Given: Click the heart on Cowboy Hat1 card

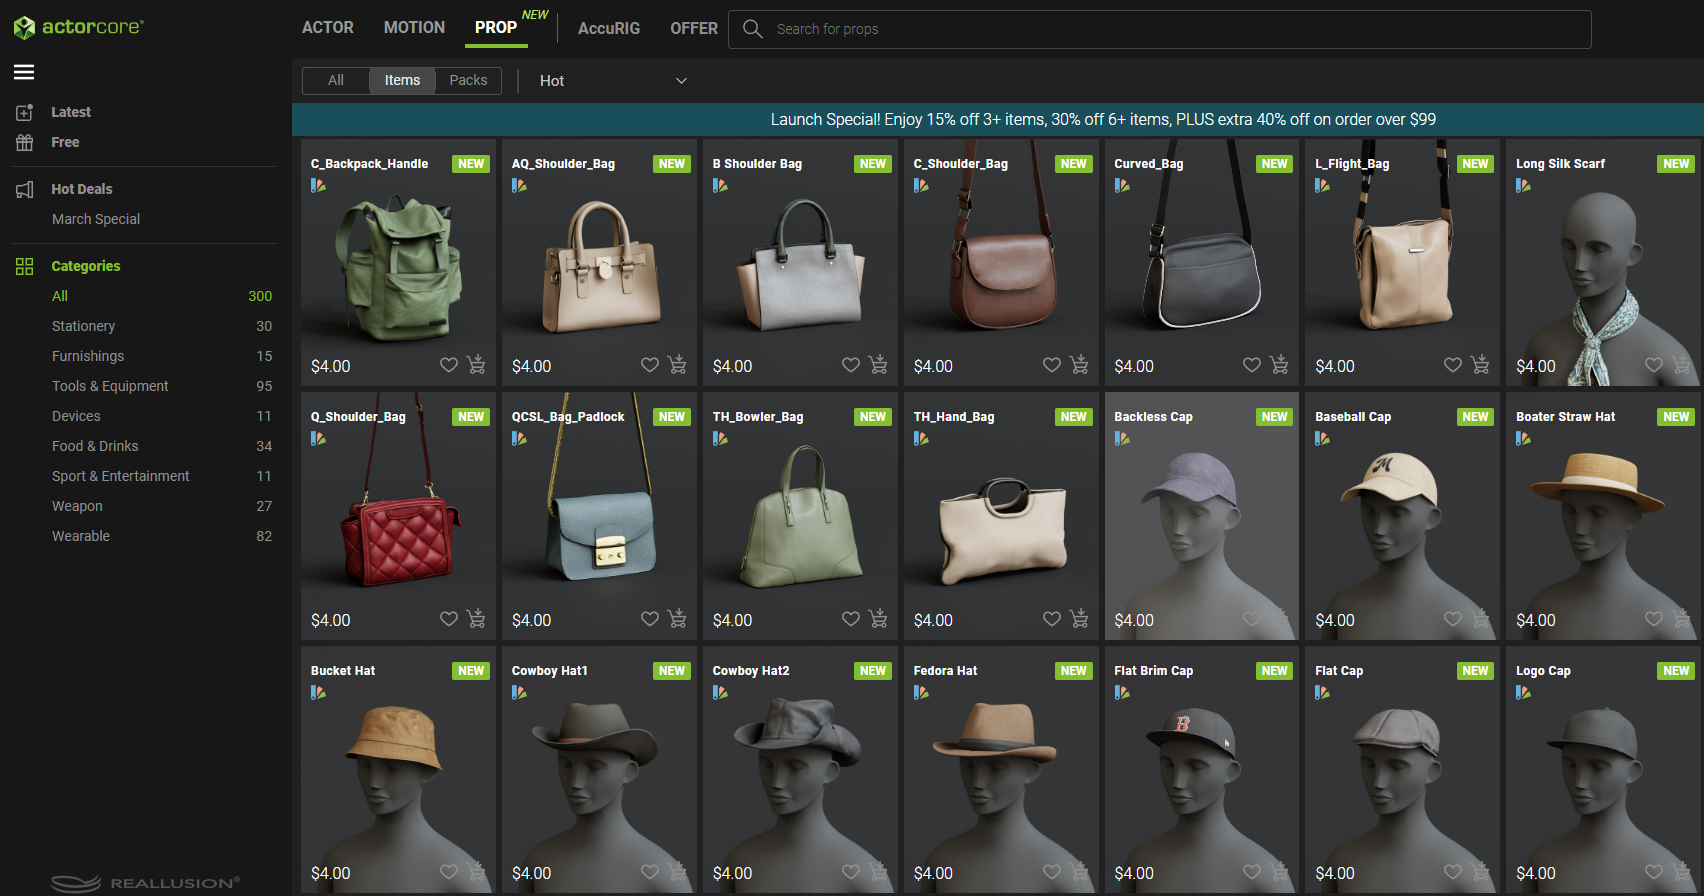Looking at the screenshot, I should click(650, 872).
